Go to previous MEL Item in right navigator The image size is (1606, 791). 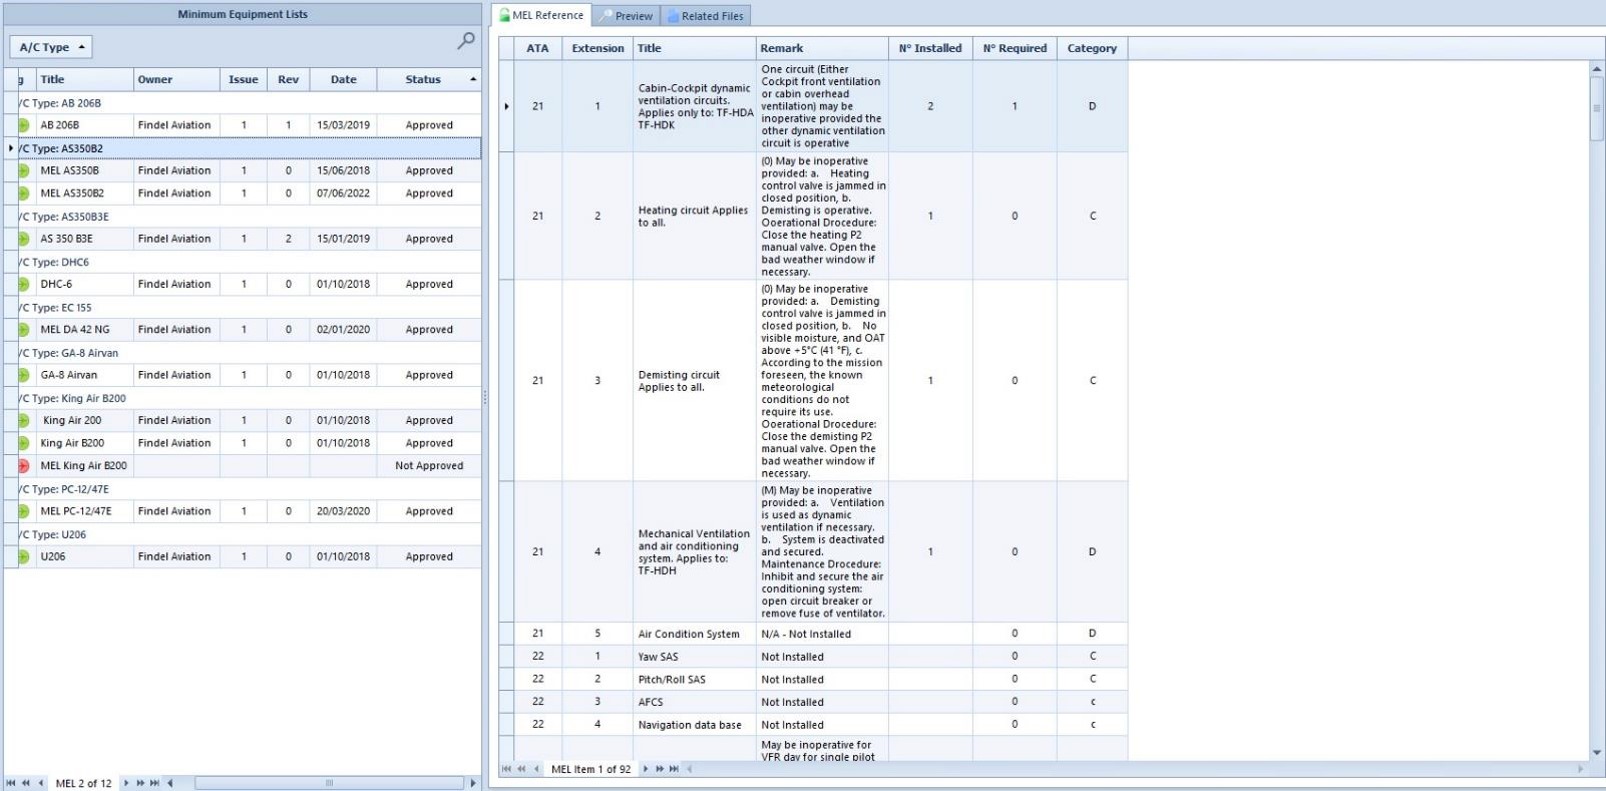tap(537, 769)
